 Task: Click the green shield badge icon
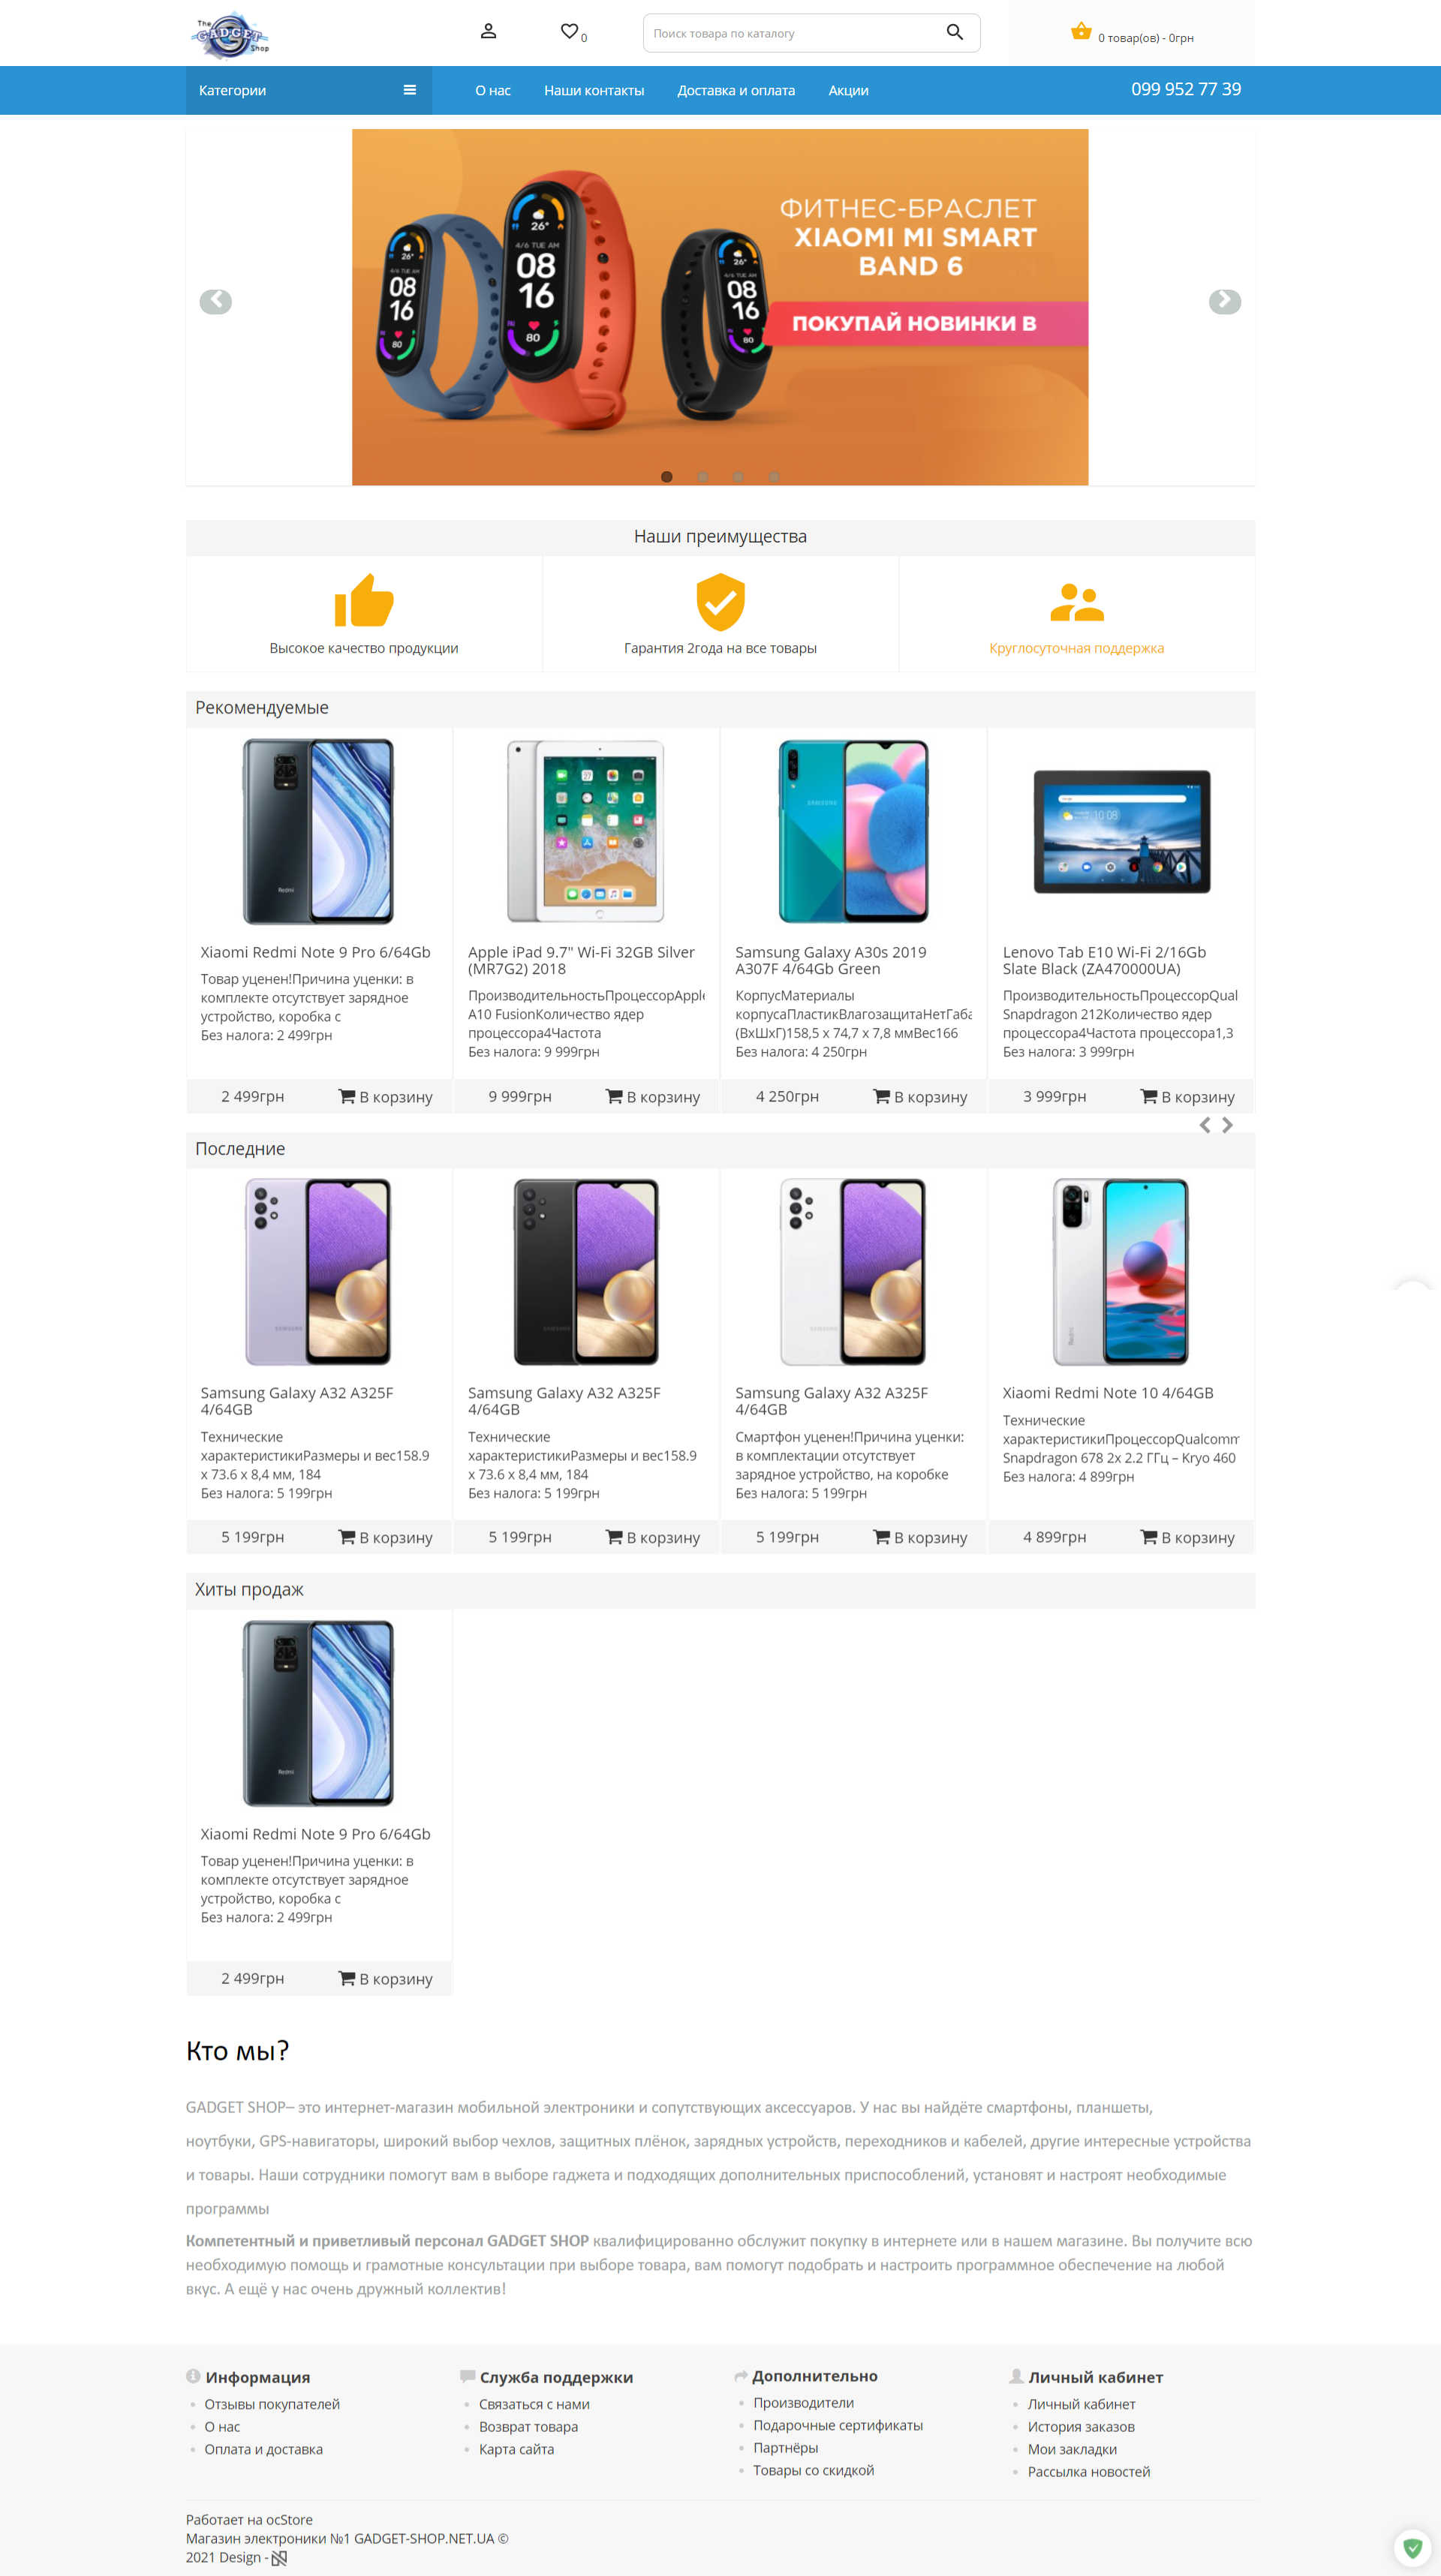[1412, 2549]
